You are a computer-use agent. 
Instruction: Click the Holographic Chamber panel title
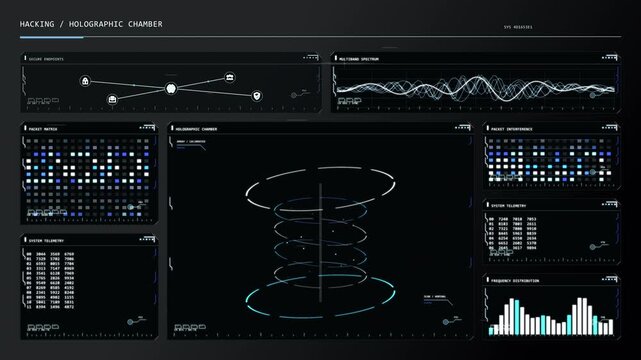[196, 129]
